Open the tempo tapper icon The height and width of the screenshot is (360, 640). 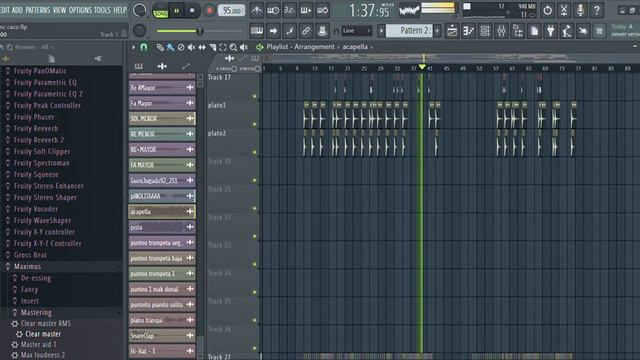pos(567,31)
